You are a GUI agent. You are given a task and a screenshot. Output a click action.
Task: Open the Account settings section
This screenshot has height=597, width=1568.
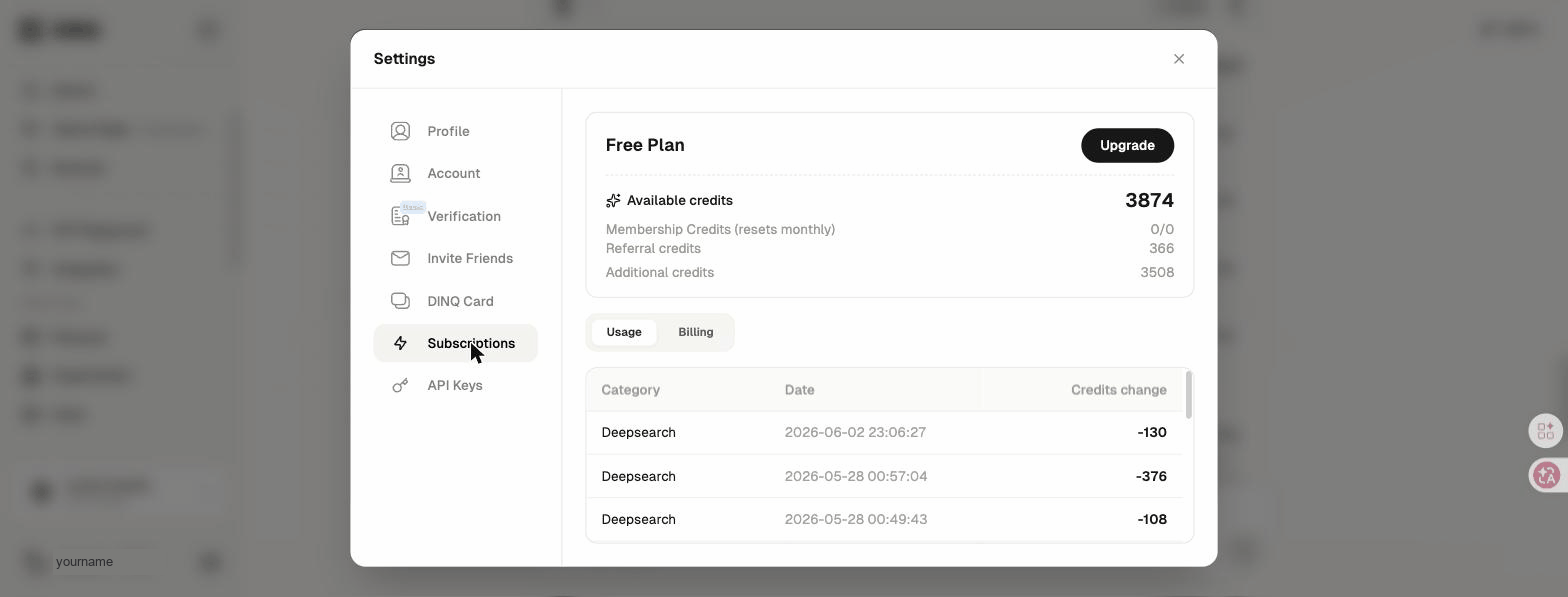(455, 173)
